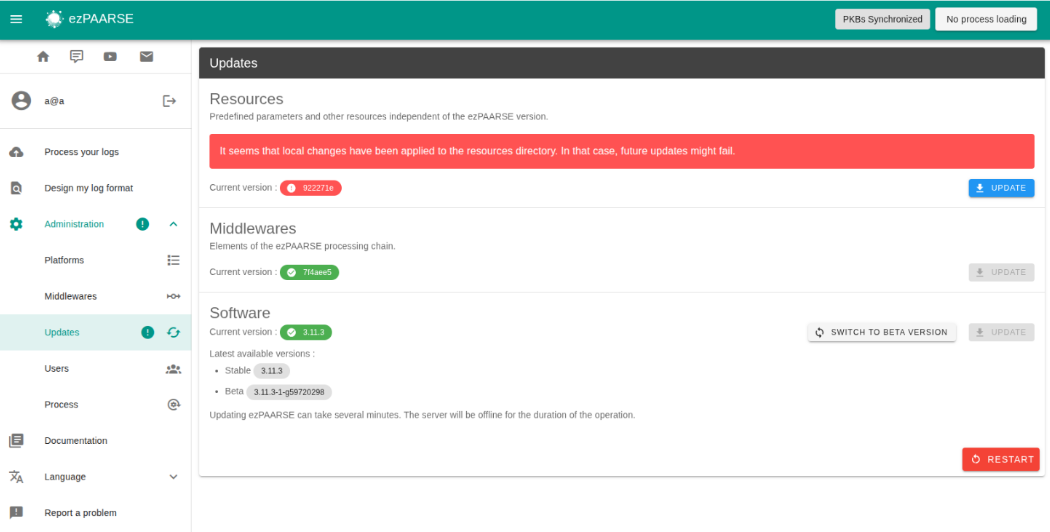Screen dimensions: 1050x532
Task: Open the YouTube video icon
Action: coord(110,57)
